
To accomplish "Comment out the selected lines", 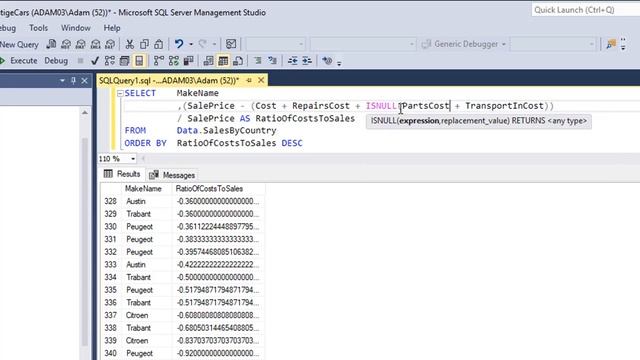I will pyautogui.click(x=258, y=61).
